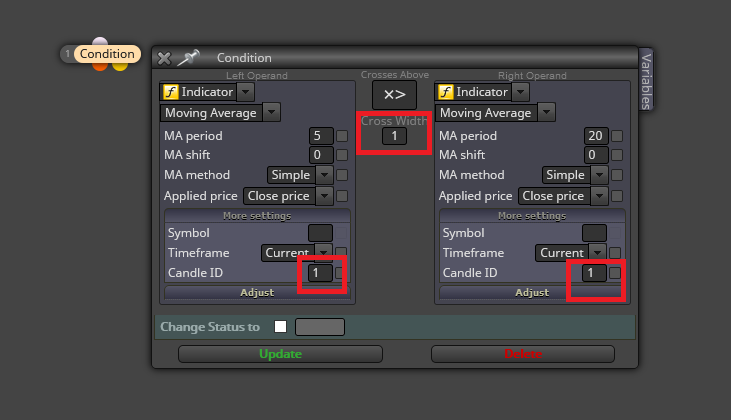Open the left Timeframe Current dropdown
The height and width of the screenshot is (420, 731).
[297, 253]
